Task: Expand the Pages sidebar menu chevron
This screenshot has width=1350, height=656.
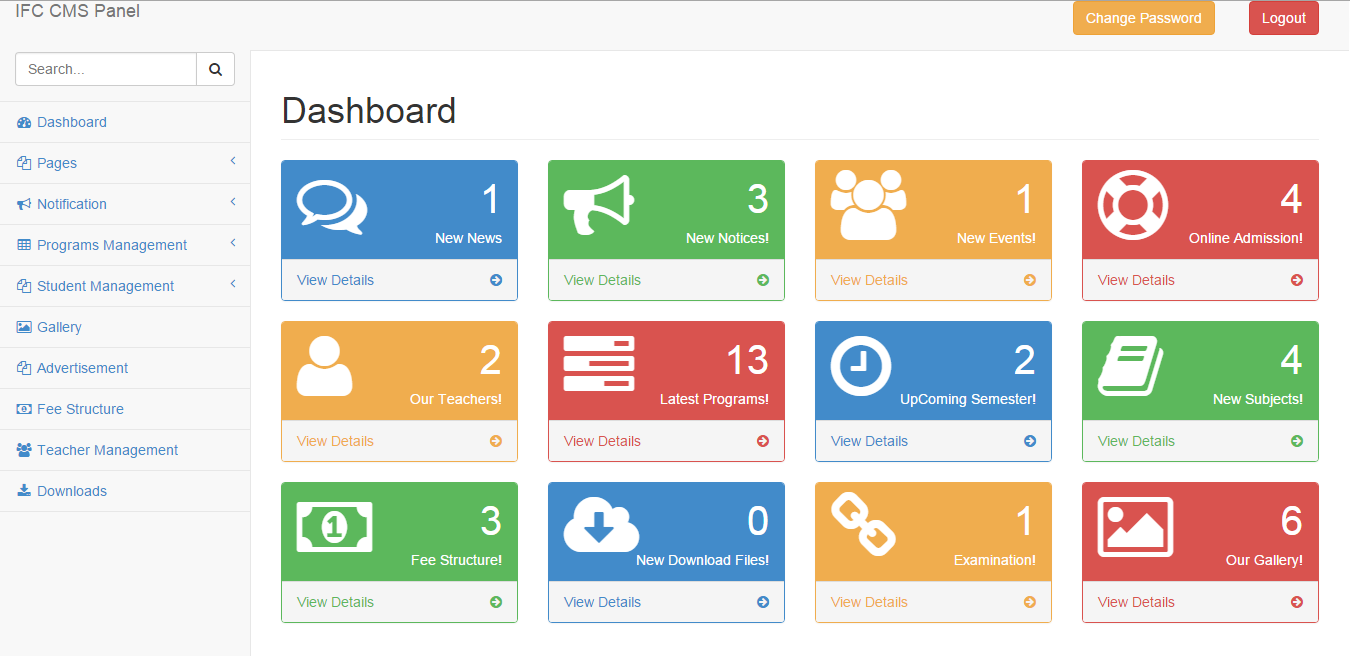Action: [x=232, y=161]
